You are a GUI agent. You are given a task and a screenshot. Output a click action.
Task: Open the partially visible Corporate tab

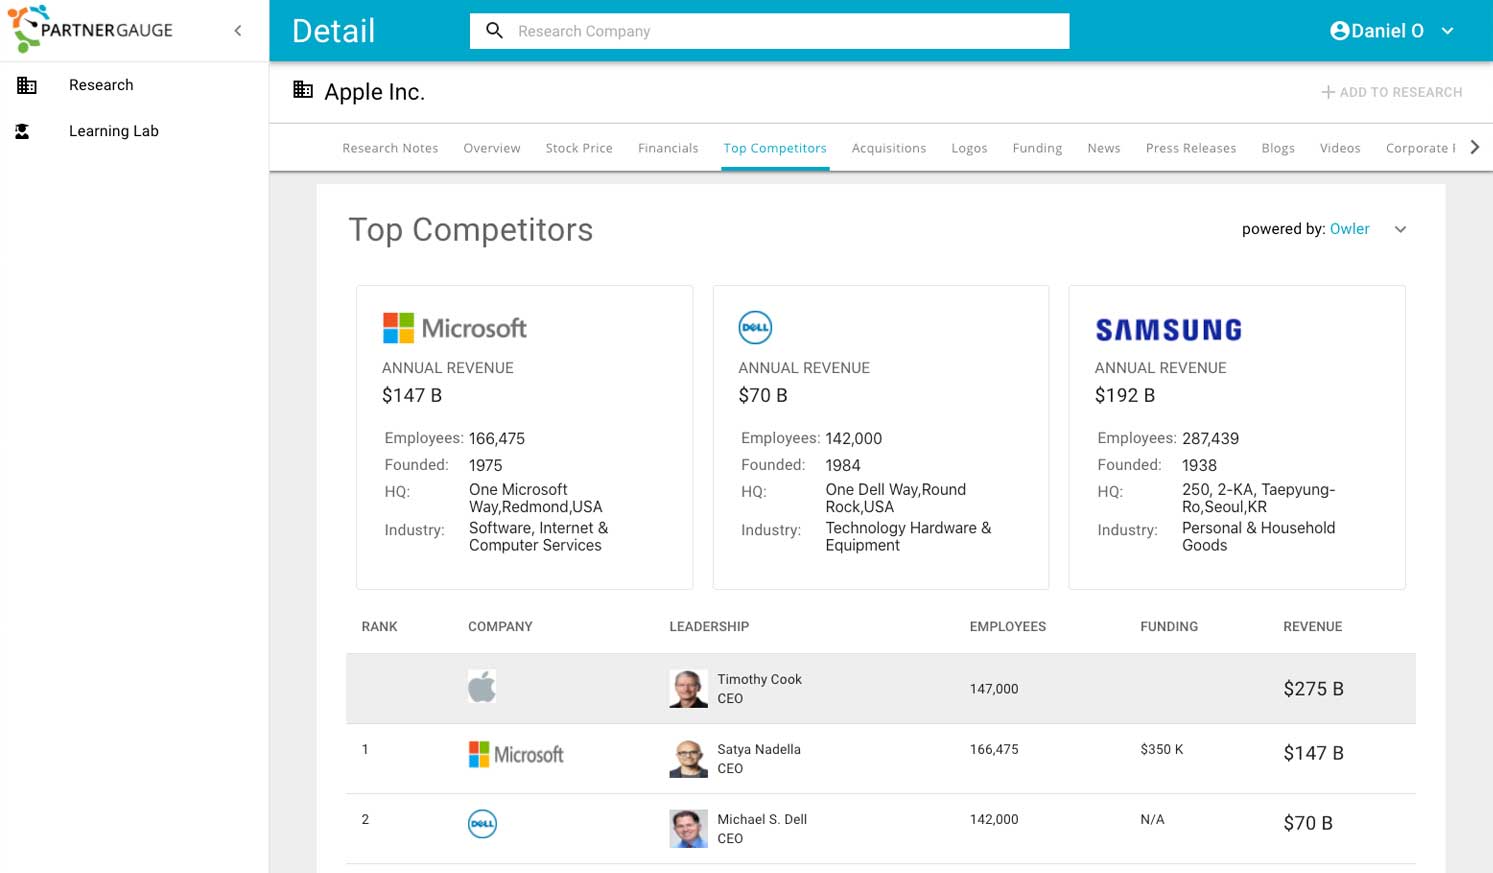coord(1420,148)
